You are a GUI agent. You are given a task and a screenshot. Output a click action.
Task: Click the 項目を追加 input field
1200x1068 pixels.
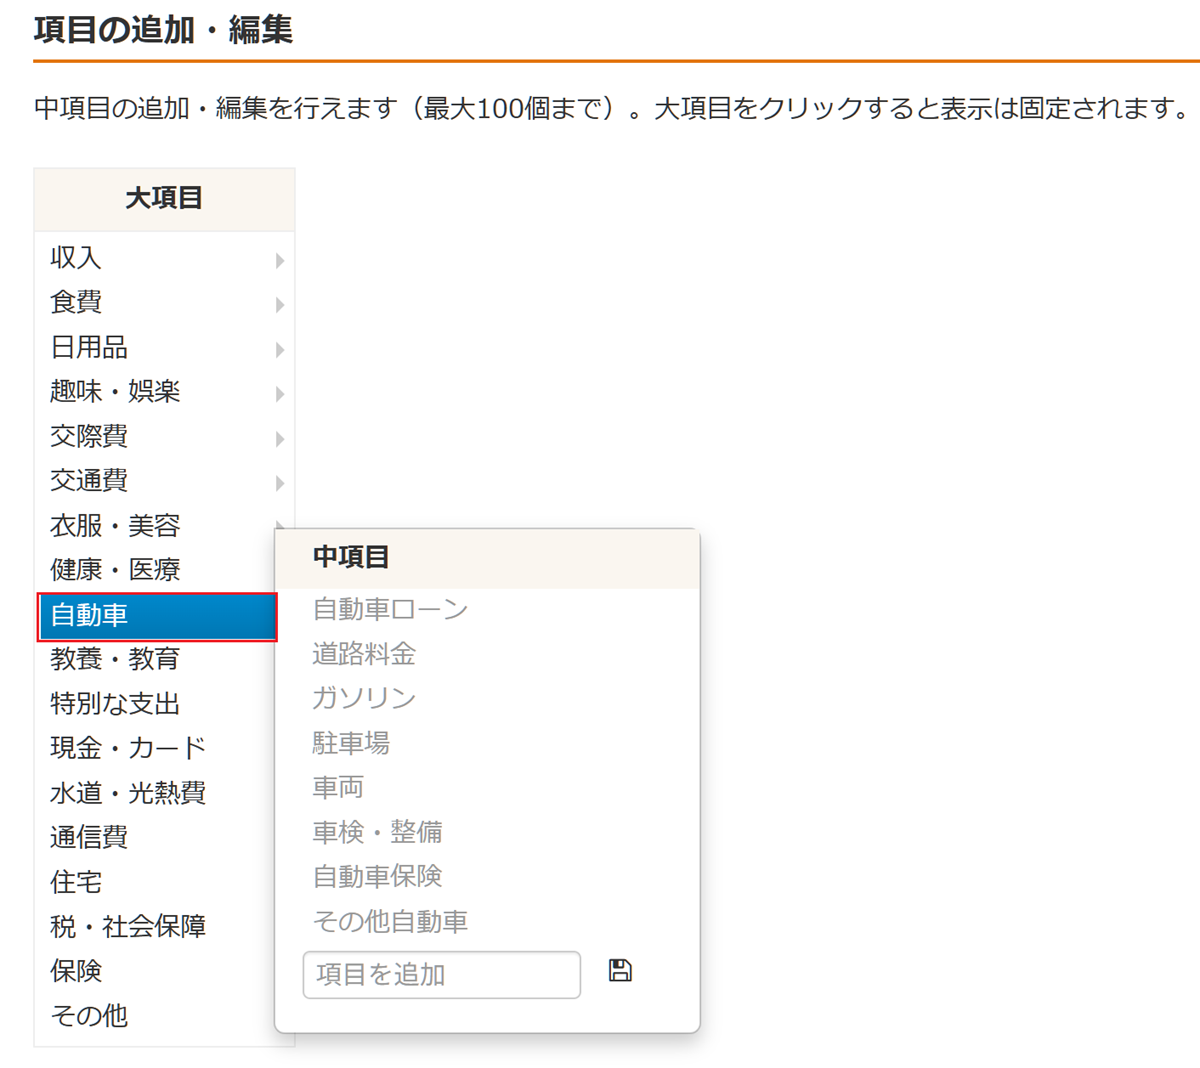click(441, 974)
